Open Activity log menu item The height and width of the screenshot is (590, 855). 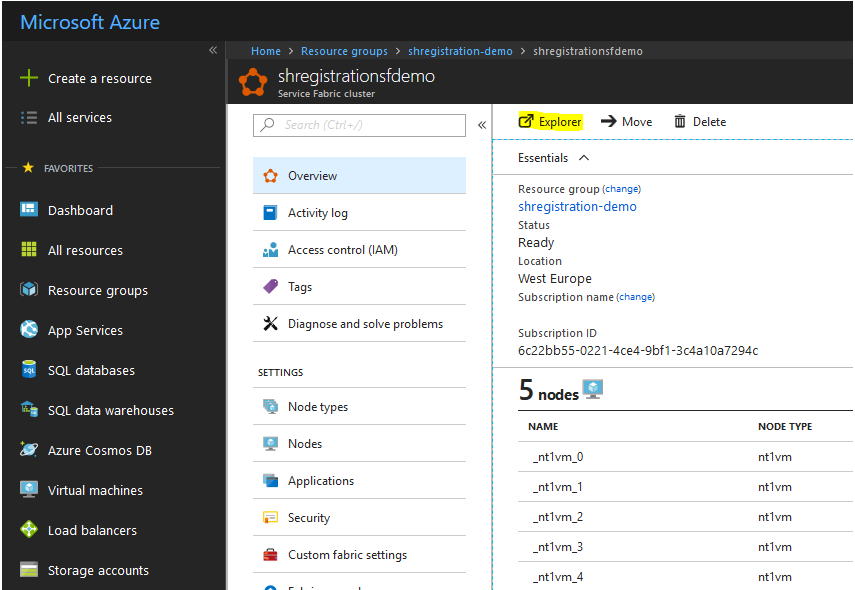pyautogui.click(x=359, y=213)
